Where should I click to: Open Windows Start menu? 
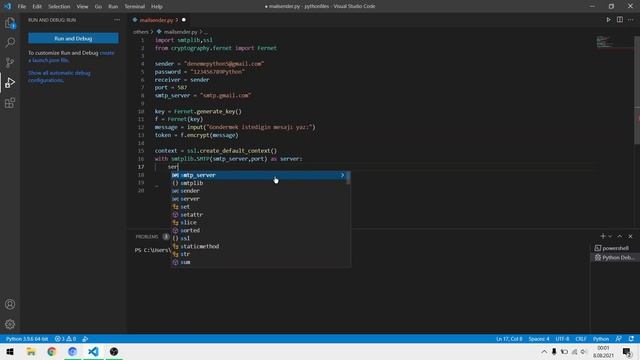click(x=10, y=351)
